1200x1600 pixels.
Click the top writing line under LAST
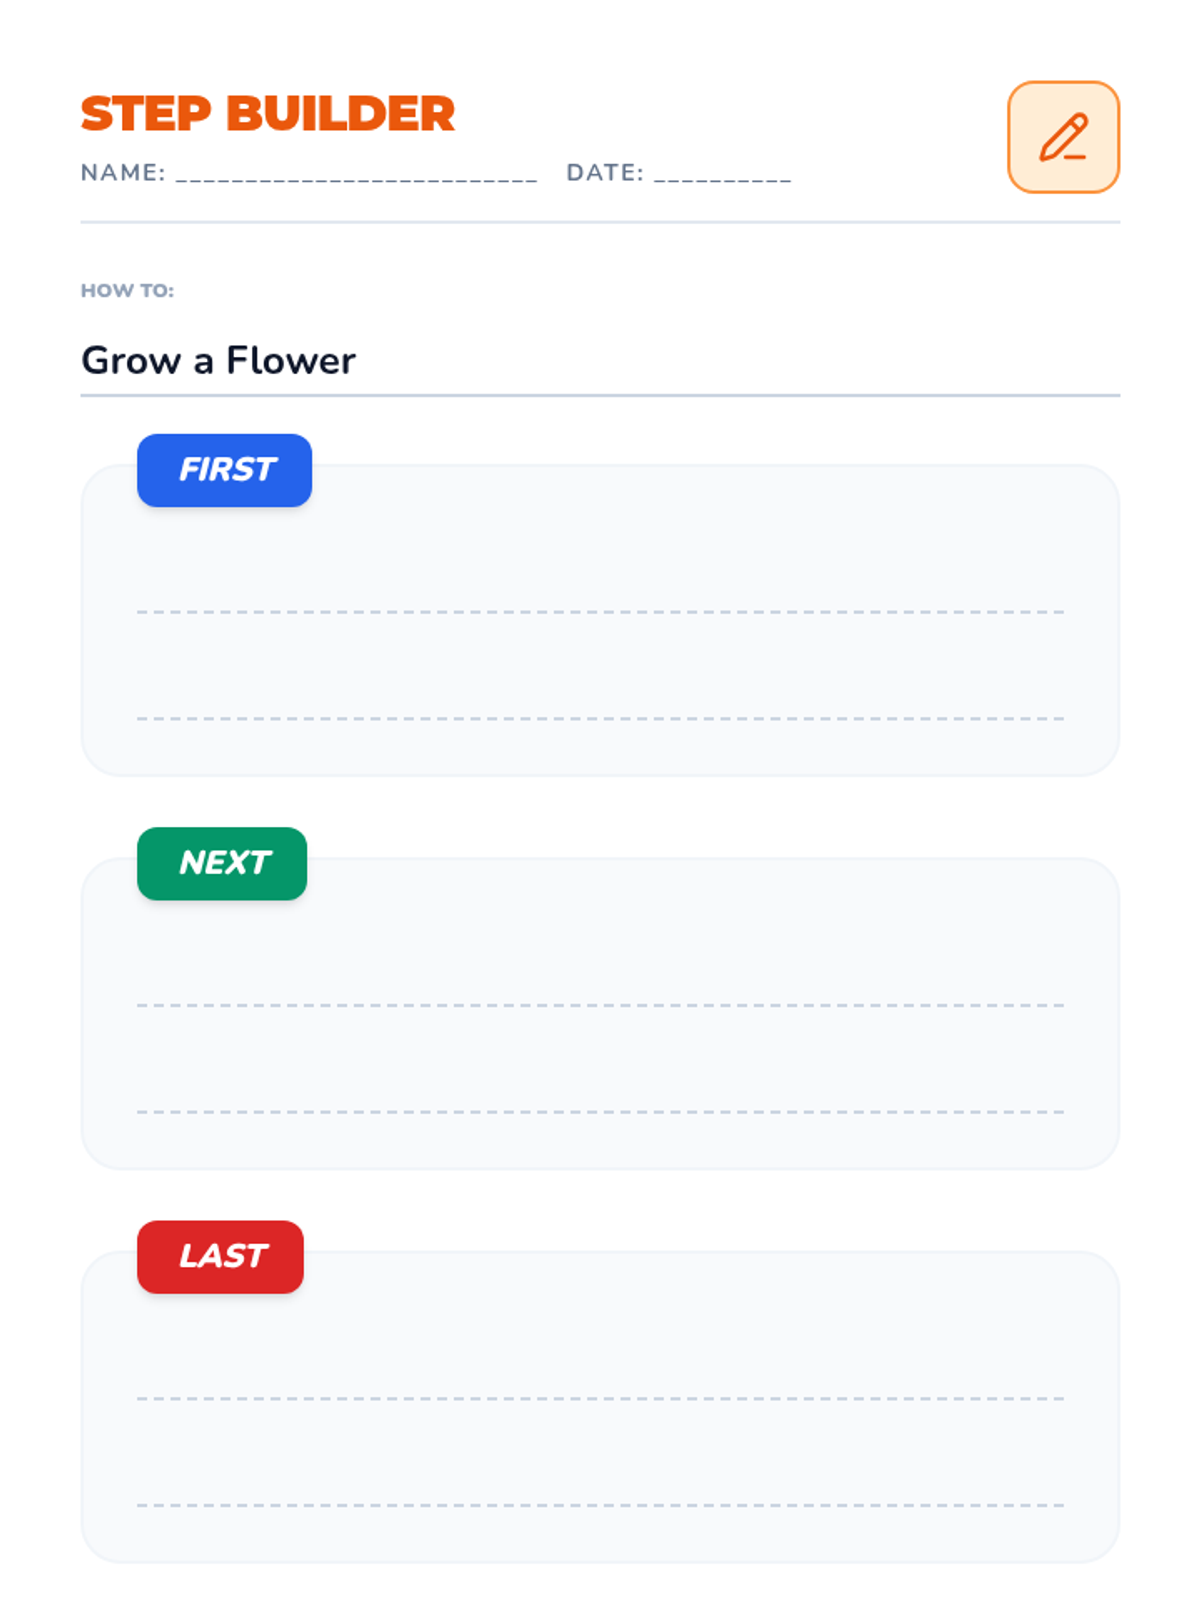point(600,1398)
